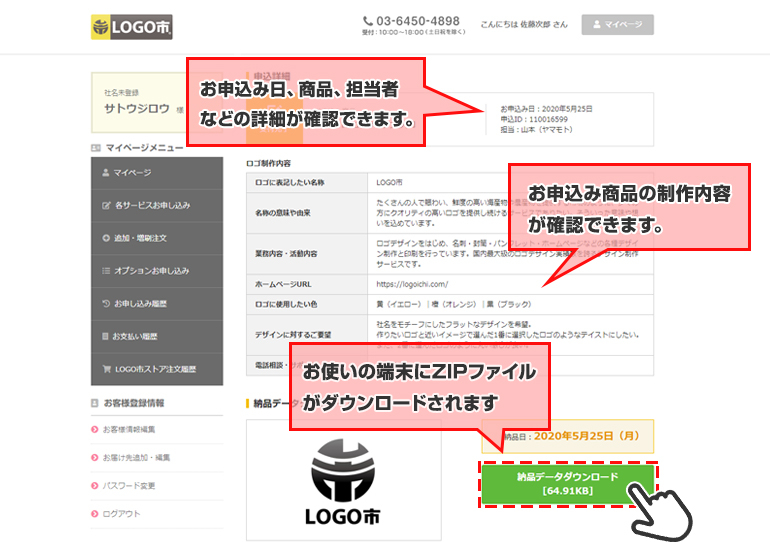Click ログアウト link
Viewport: 770px width, 542px height.
click(x=121, y=514)
